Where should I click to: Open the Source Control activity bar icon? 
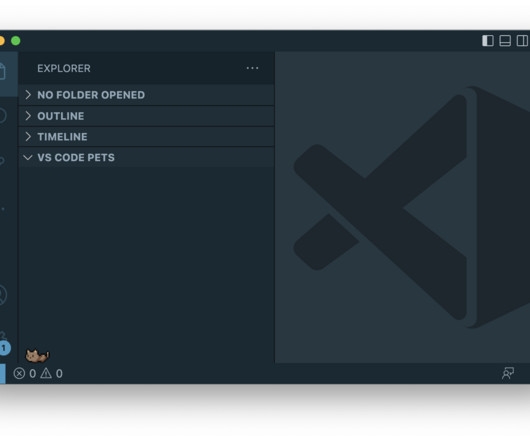[2, 161]
